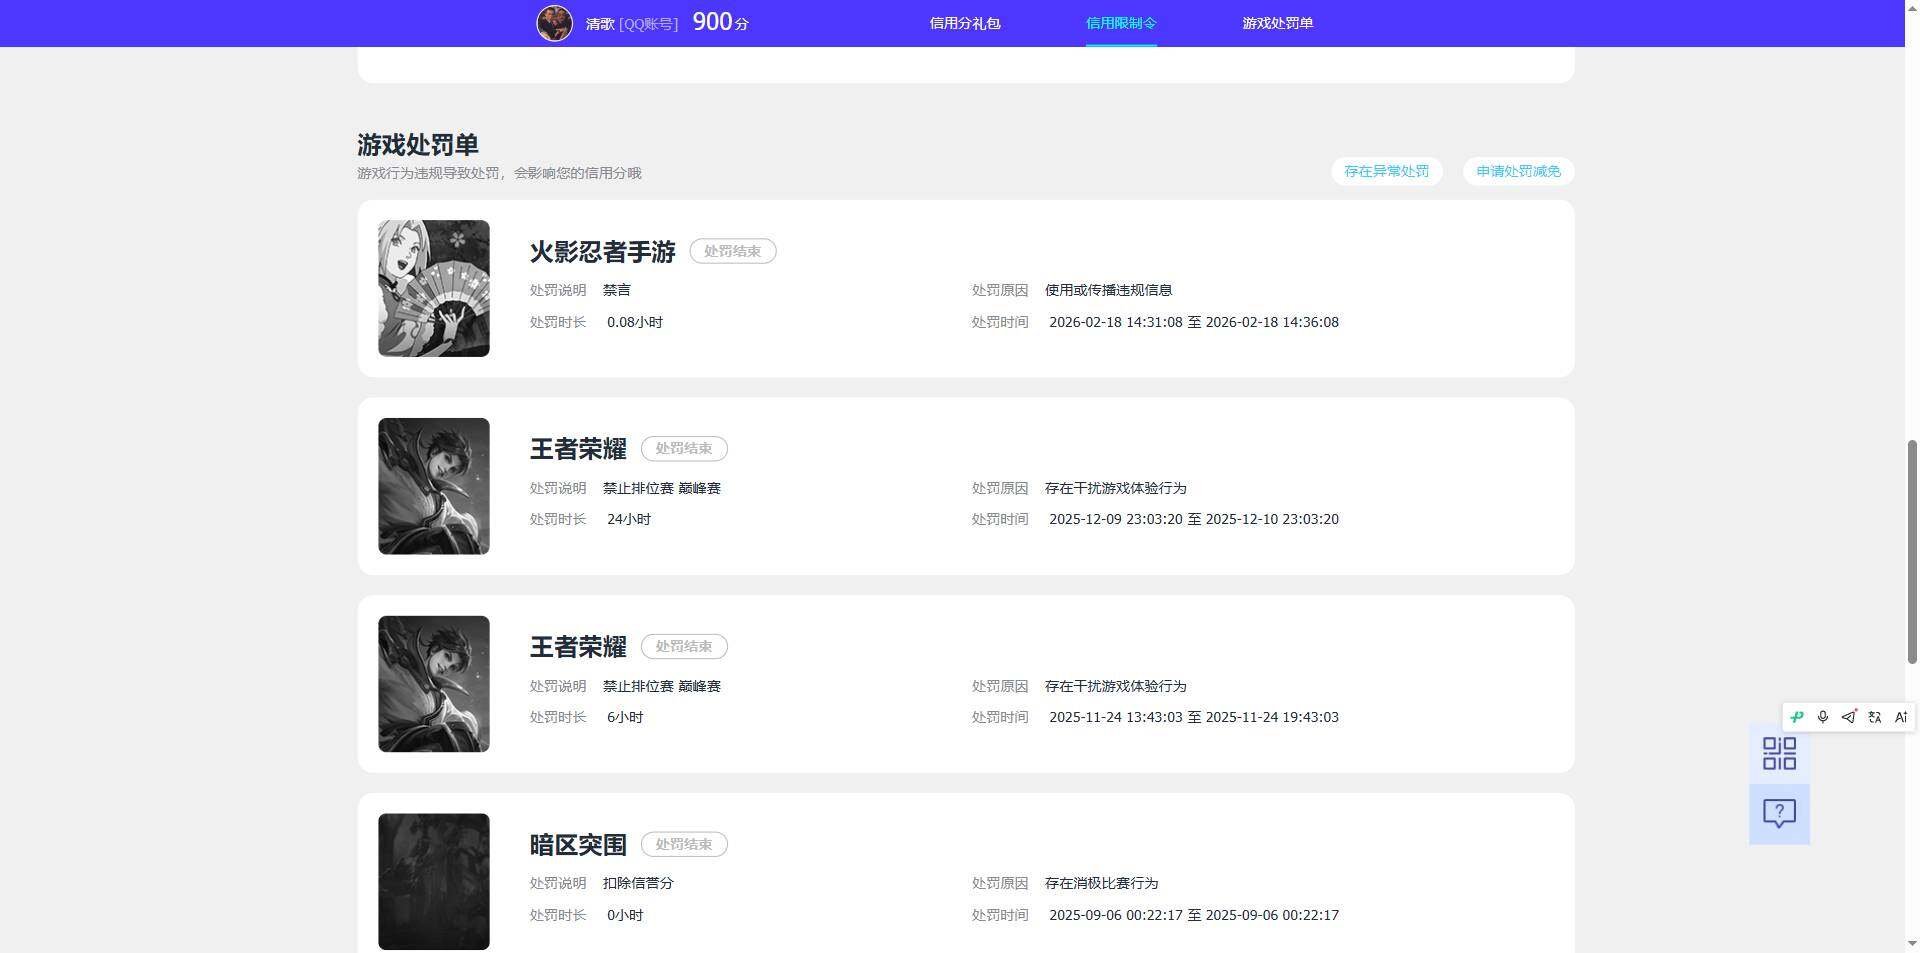The image size is (1920, 953).
Task: Open the 暗区突围 game thumbnail
Action: click(x=434, y=882)
